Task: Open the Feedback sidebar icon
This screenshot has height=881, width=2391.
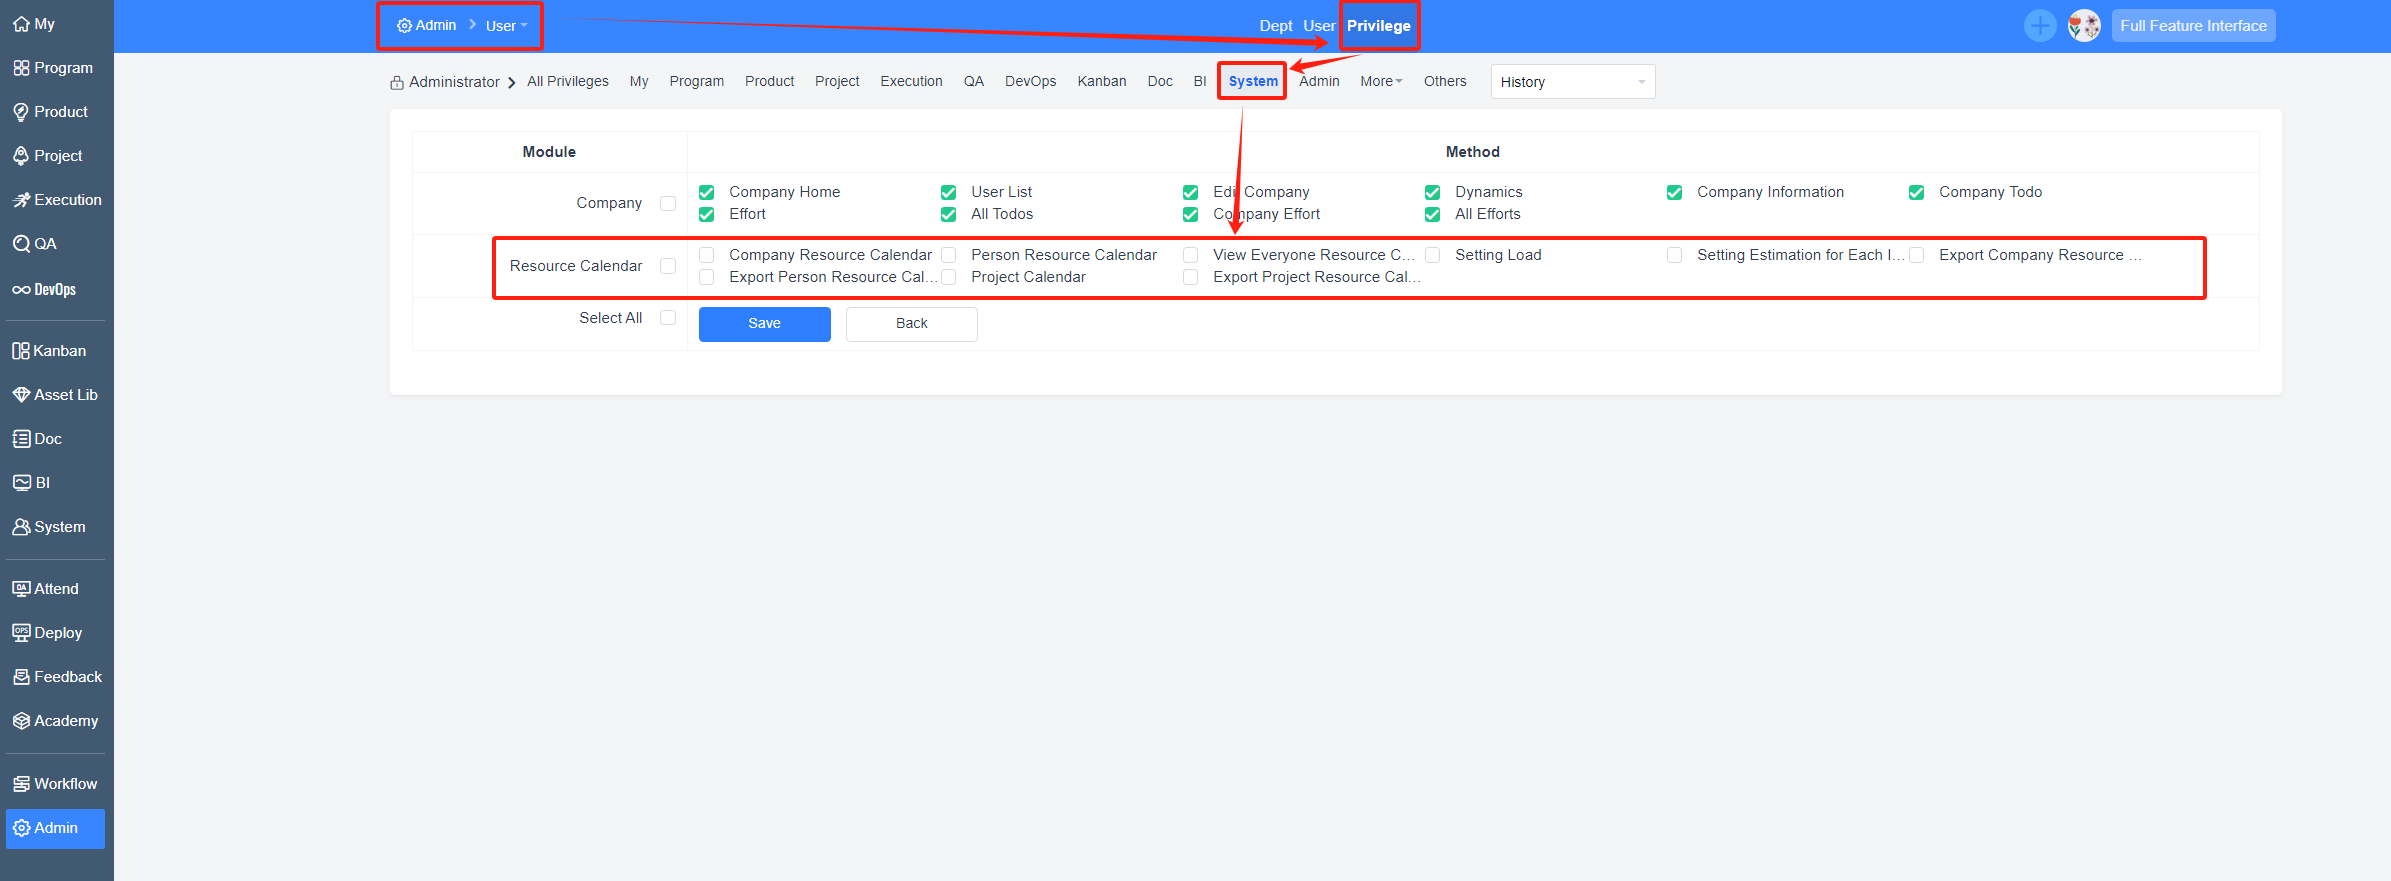Action: pyautogui.click(x=21, y=677)
